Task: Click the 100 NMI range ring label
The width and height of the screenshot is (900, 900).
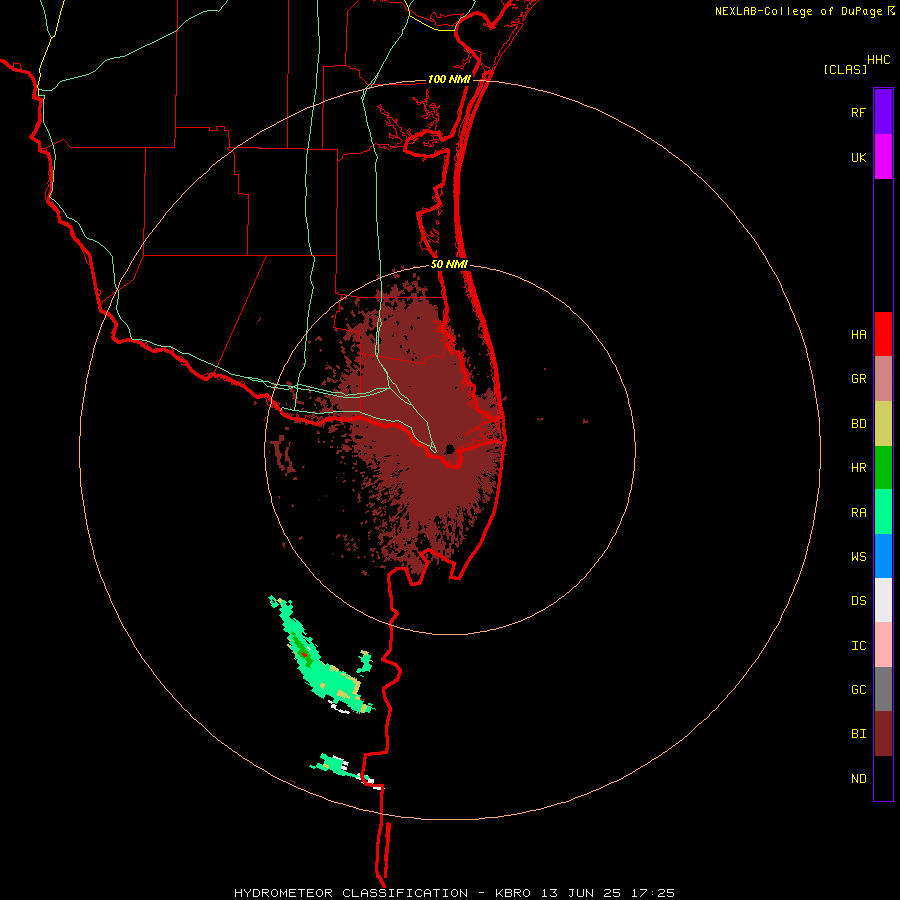Action: tap(449, 79)
